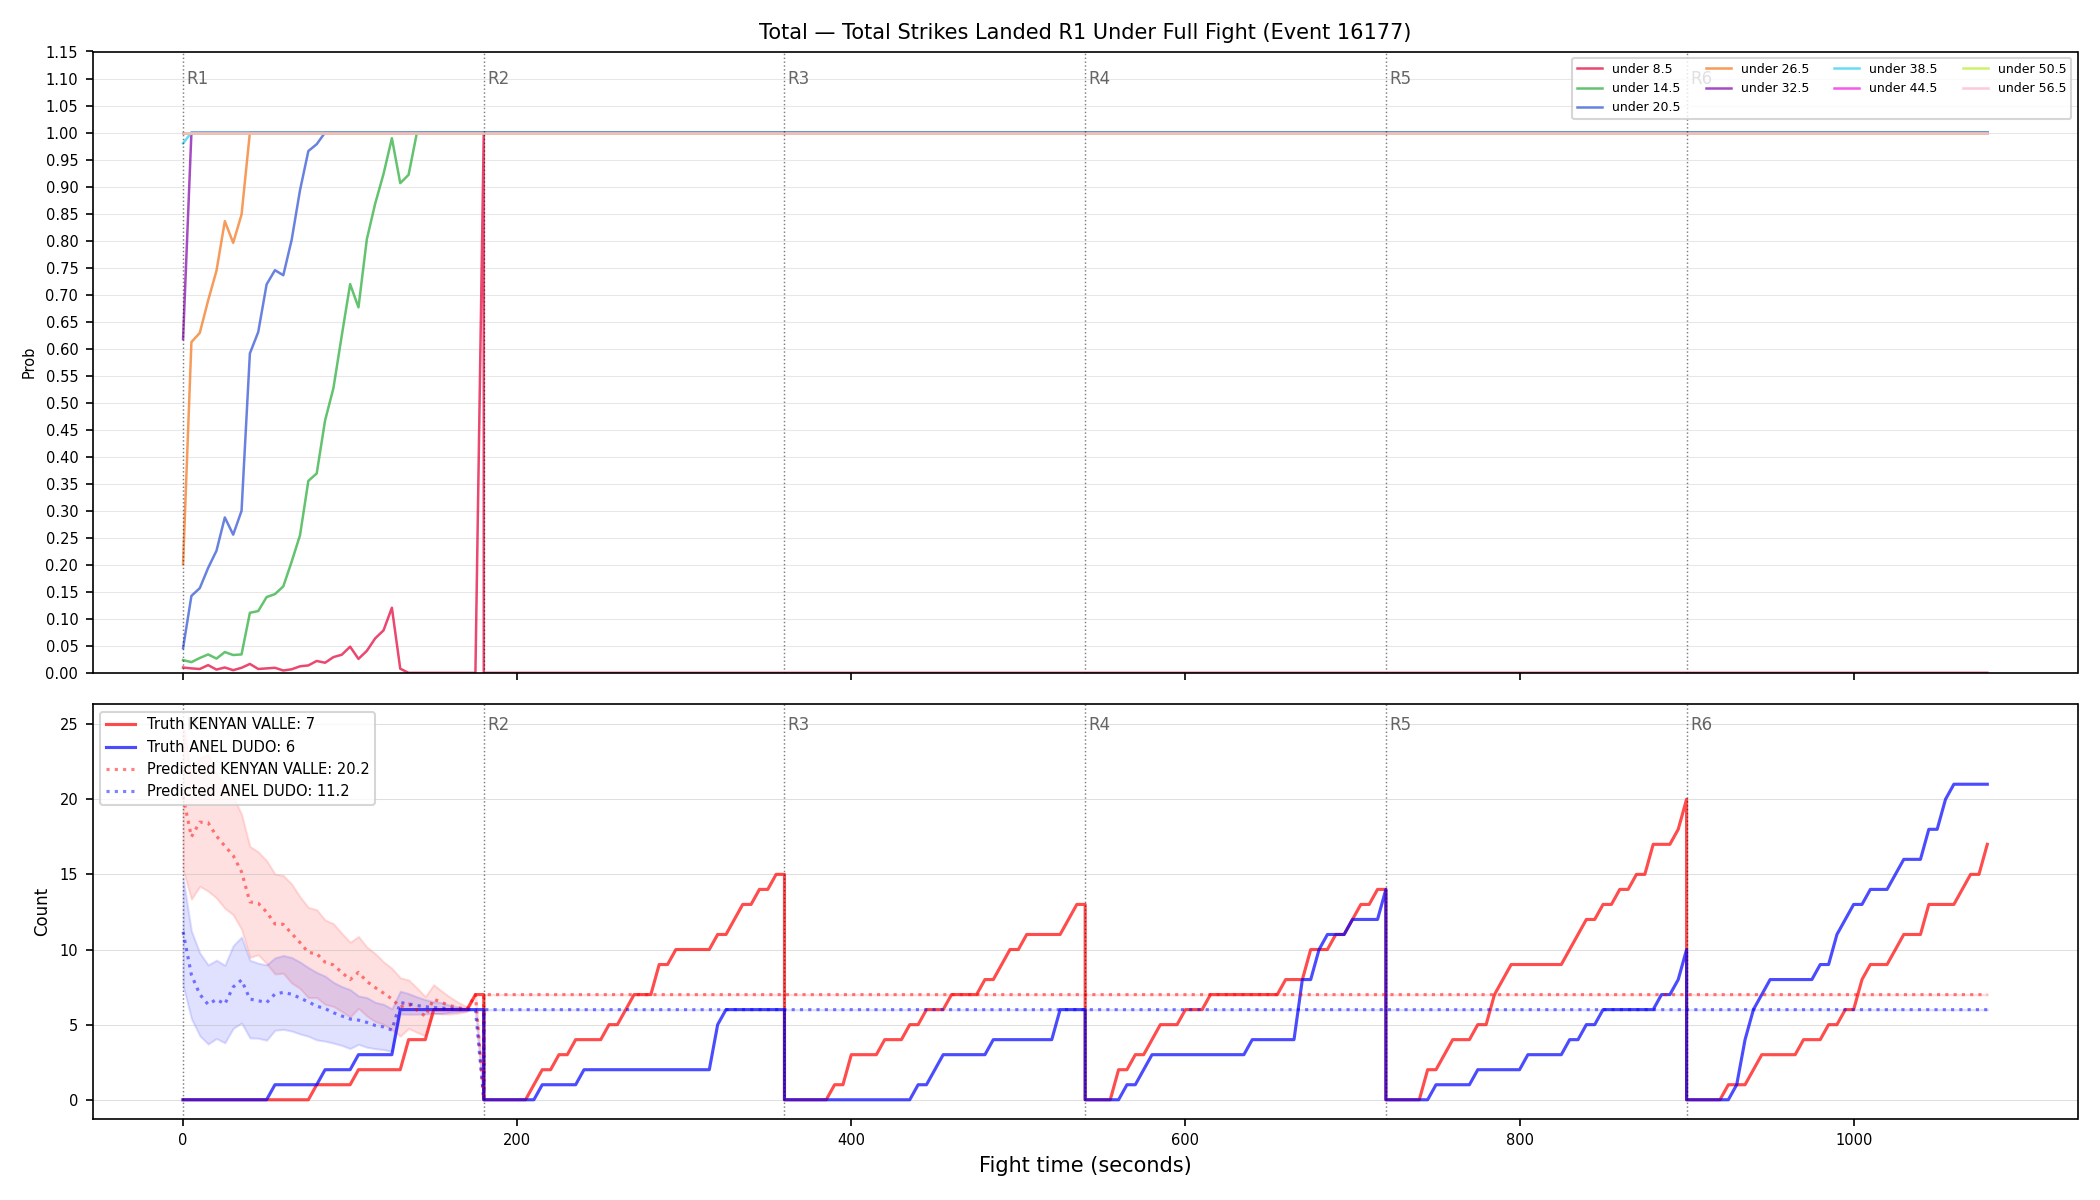The height and width of the screenshot is (1200, 2100).
Task: Select the "under 26.5" legend entry
Action: [1757, 69]
